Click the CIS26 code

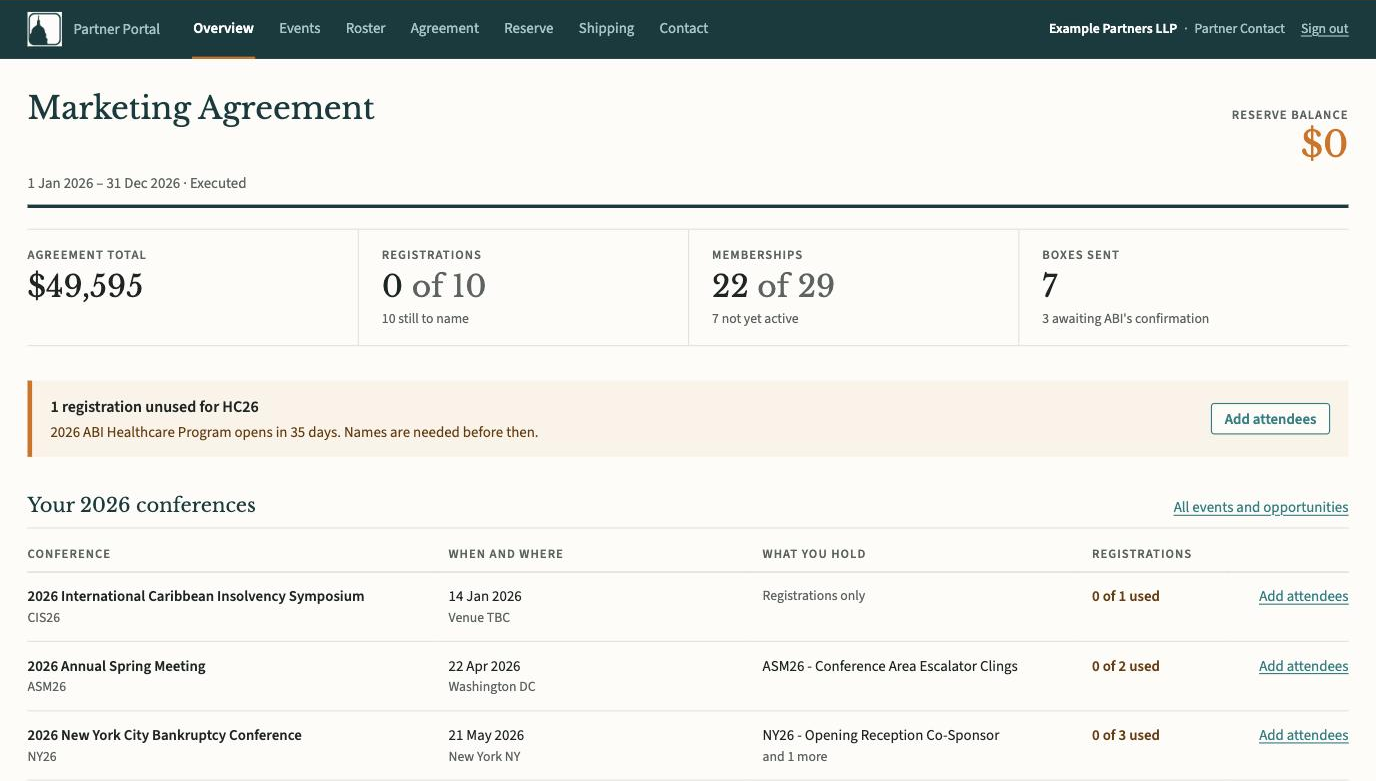[x=44, y=618]
